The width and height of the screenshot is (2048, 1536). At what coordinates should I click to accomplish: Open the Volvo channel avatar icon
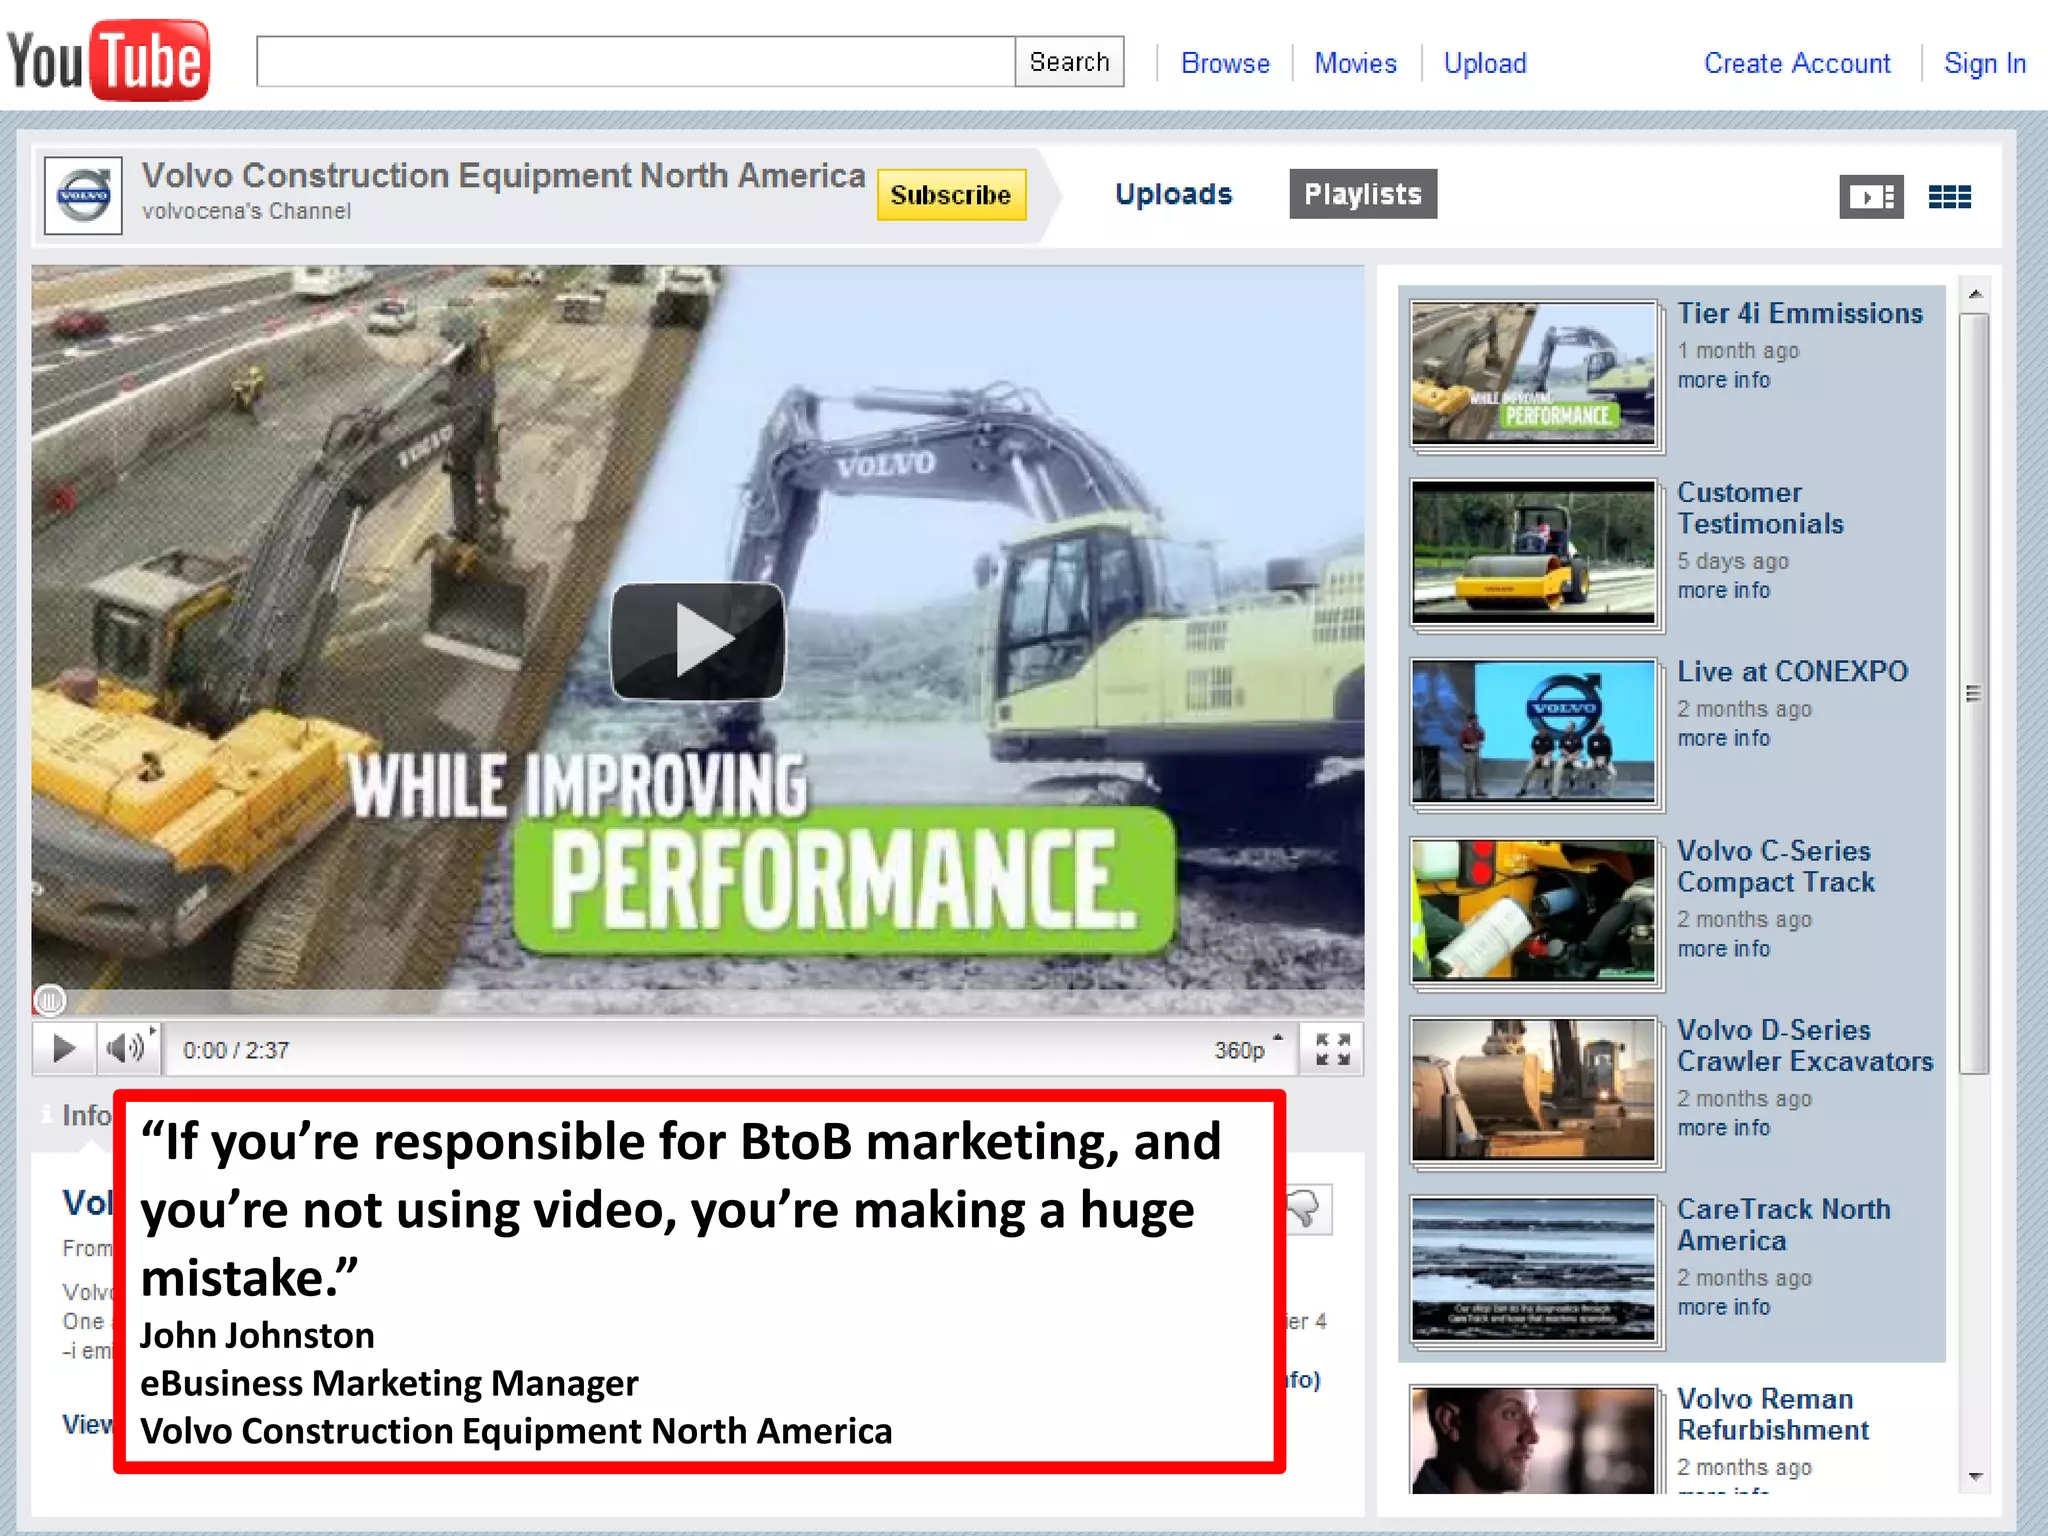(84, 195)
